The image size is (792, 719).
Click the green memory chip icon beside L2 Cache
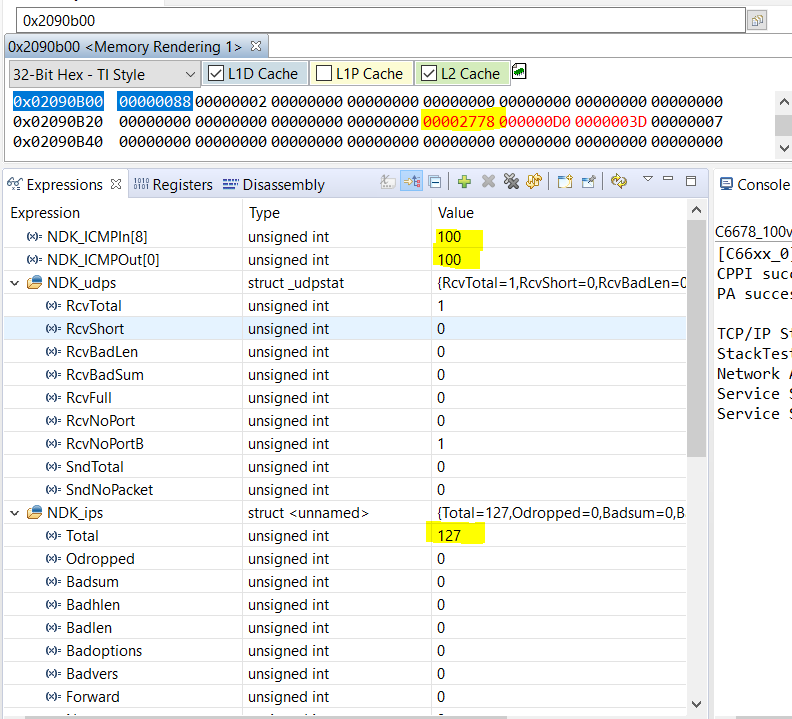519,72
